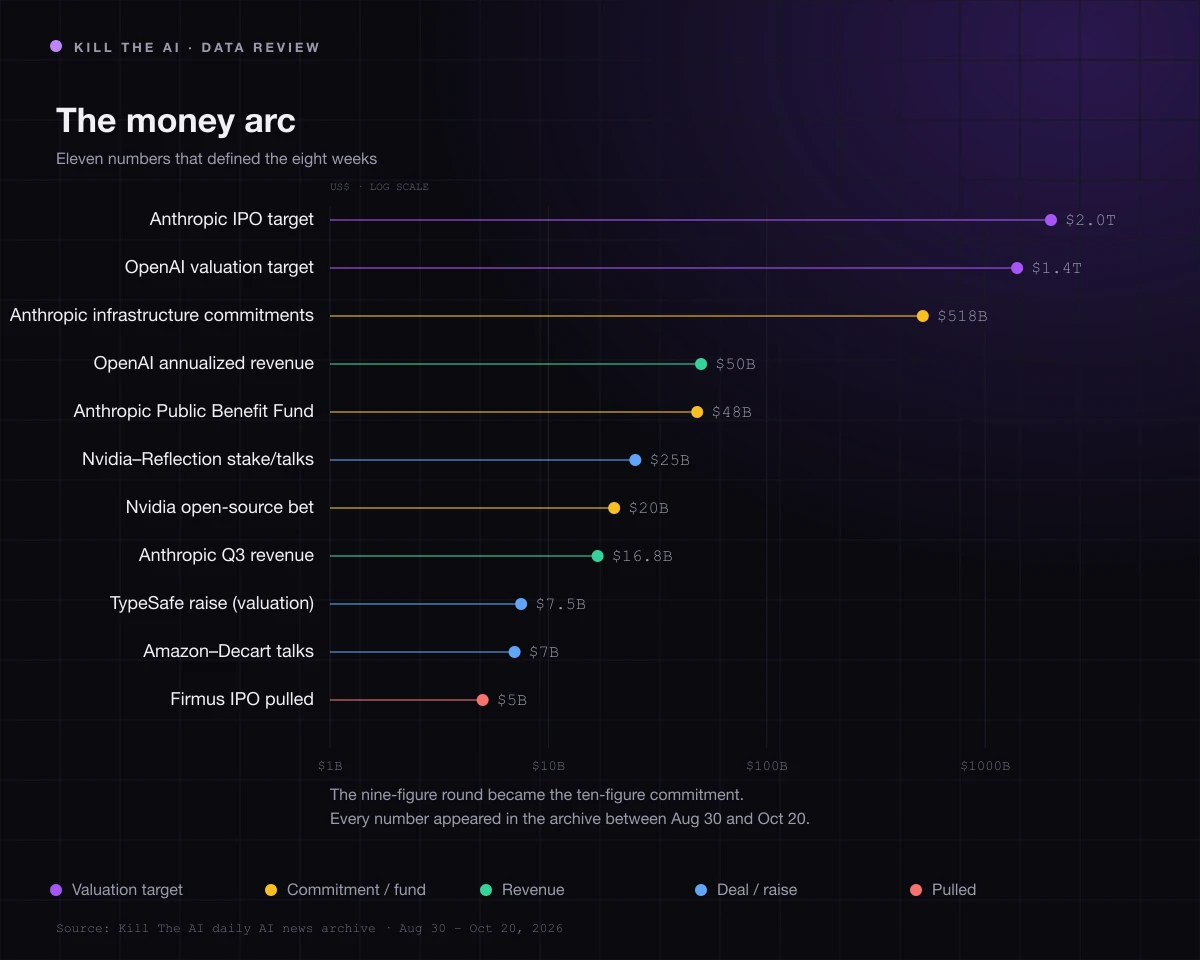Image resolution: width=1200 pixels, height=960 pixels.
Task: Pick the OpenAI annualized revenue data dot
Action: coord(701,364)
